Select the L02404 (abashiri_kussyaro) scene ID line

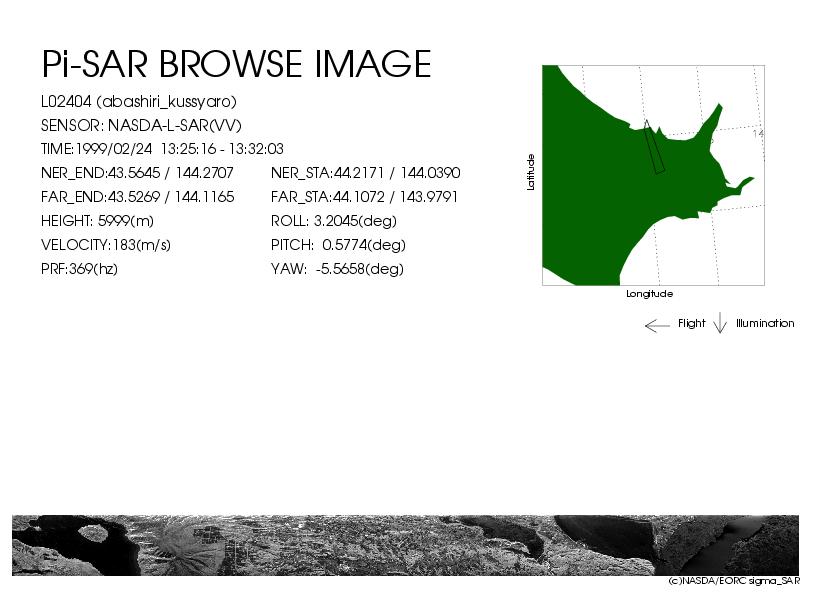click(x=139, y=102)
